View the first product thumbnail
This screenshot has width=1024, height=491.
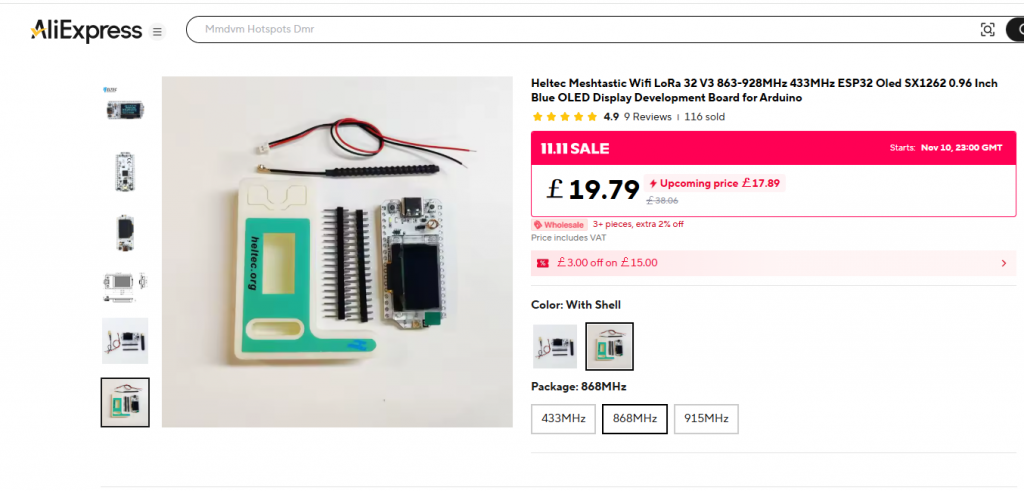click(125, 108)
